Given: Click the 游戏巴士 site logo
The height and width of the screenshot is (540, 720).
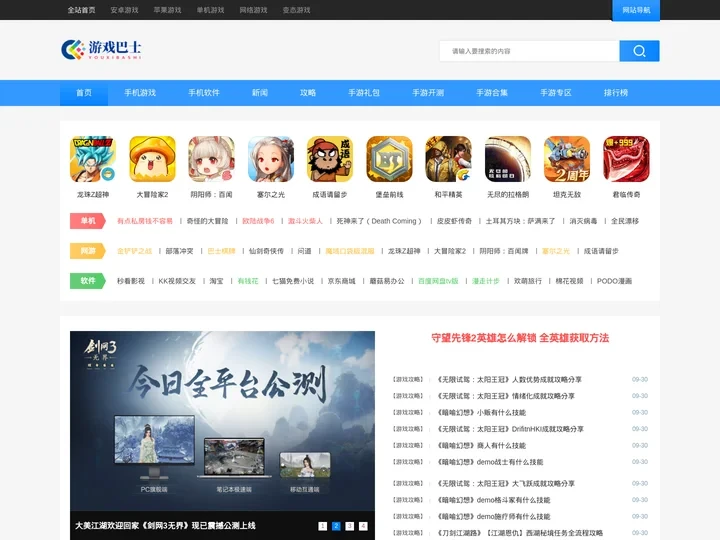Looking at the screenshot, I should (x=101, y=49).
